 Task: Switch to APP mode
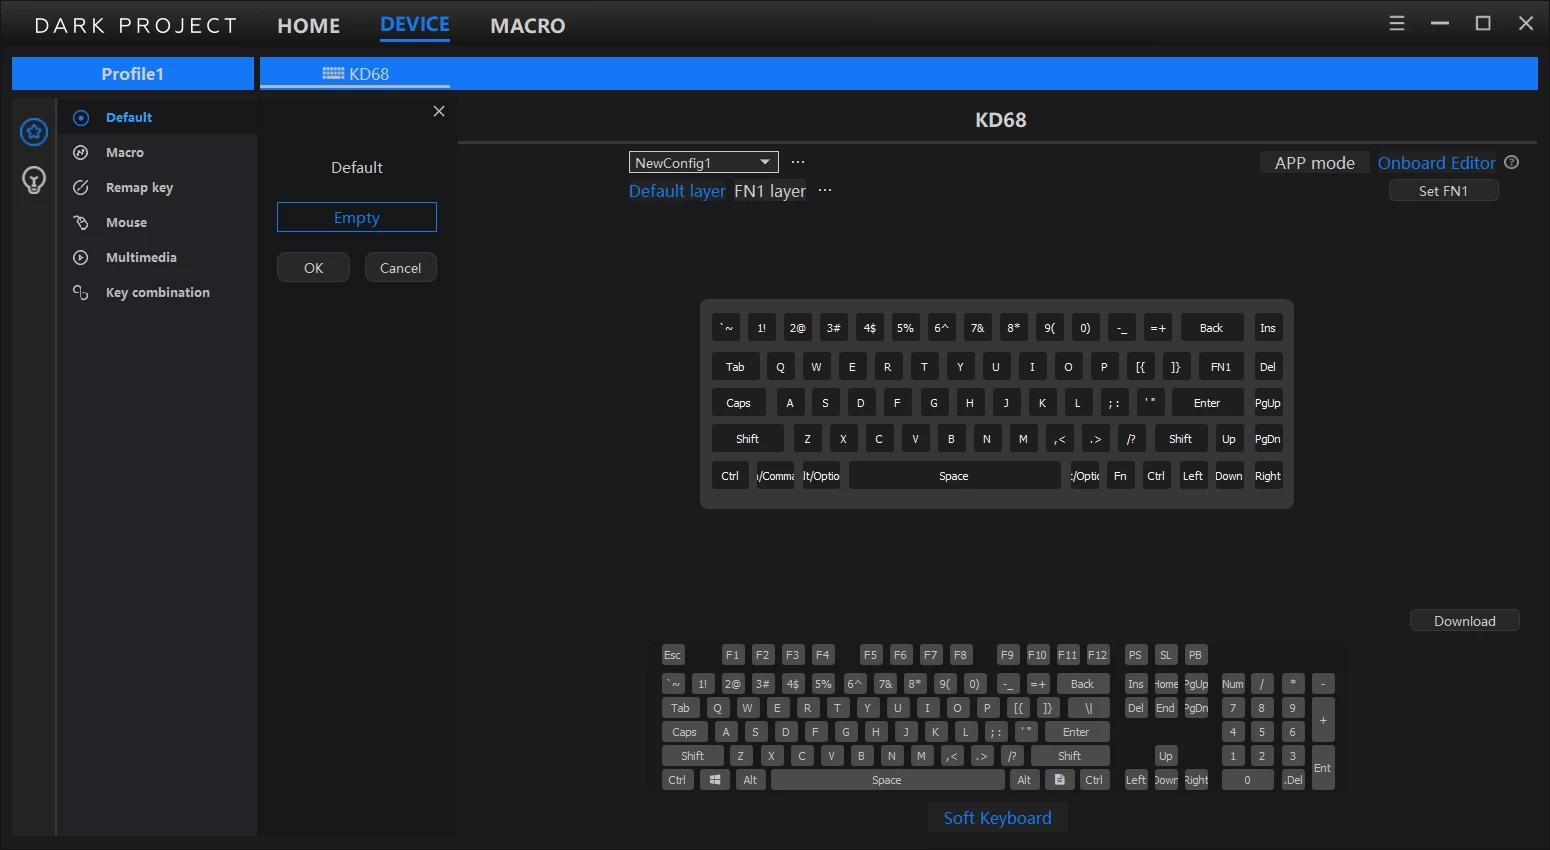[x=1315, y=163]
